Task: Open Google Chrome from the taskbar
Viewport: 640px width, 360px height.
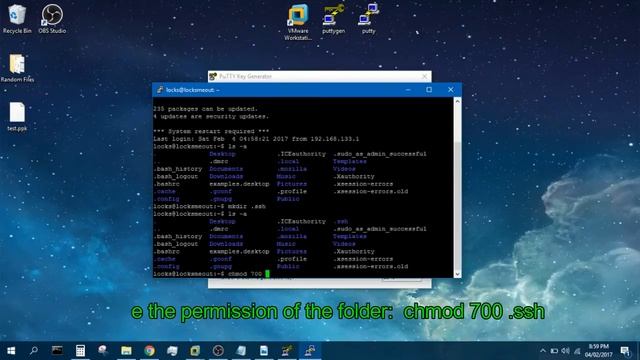Action: tap(149, 351)
